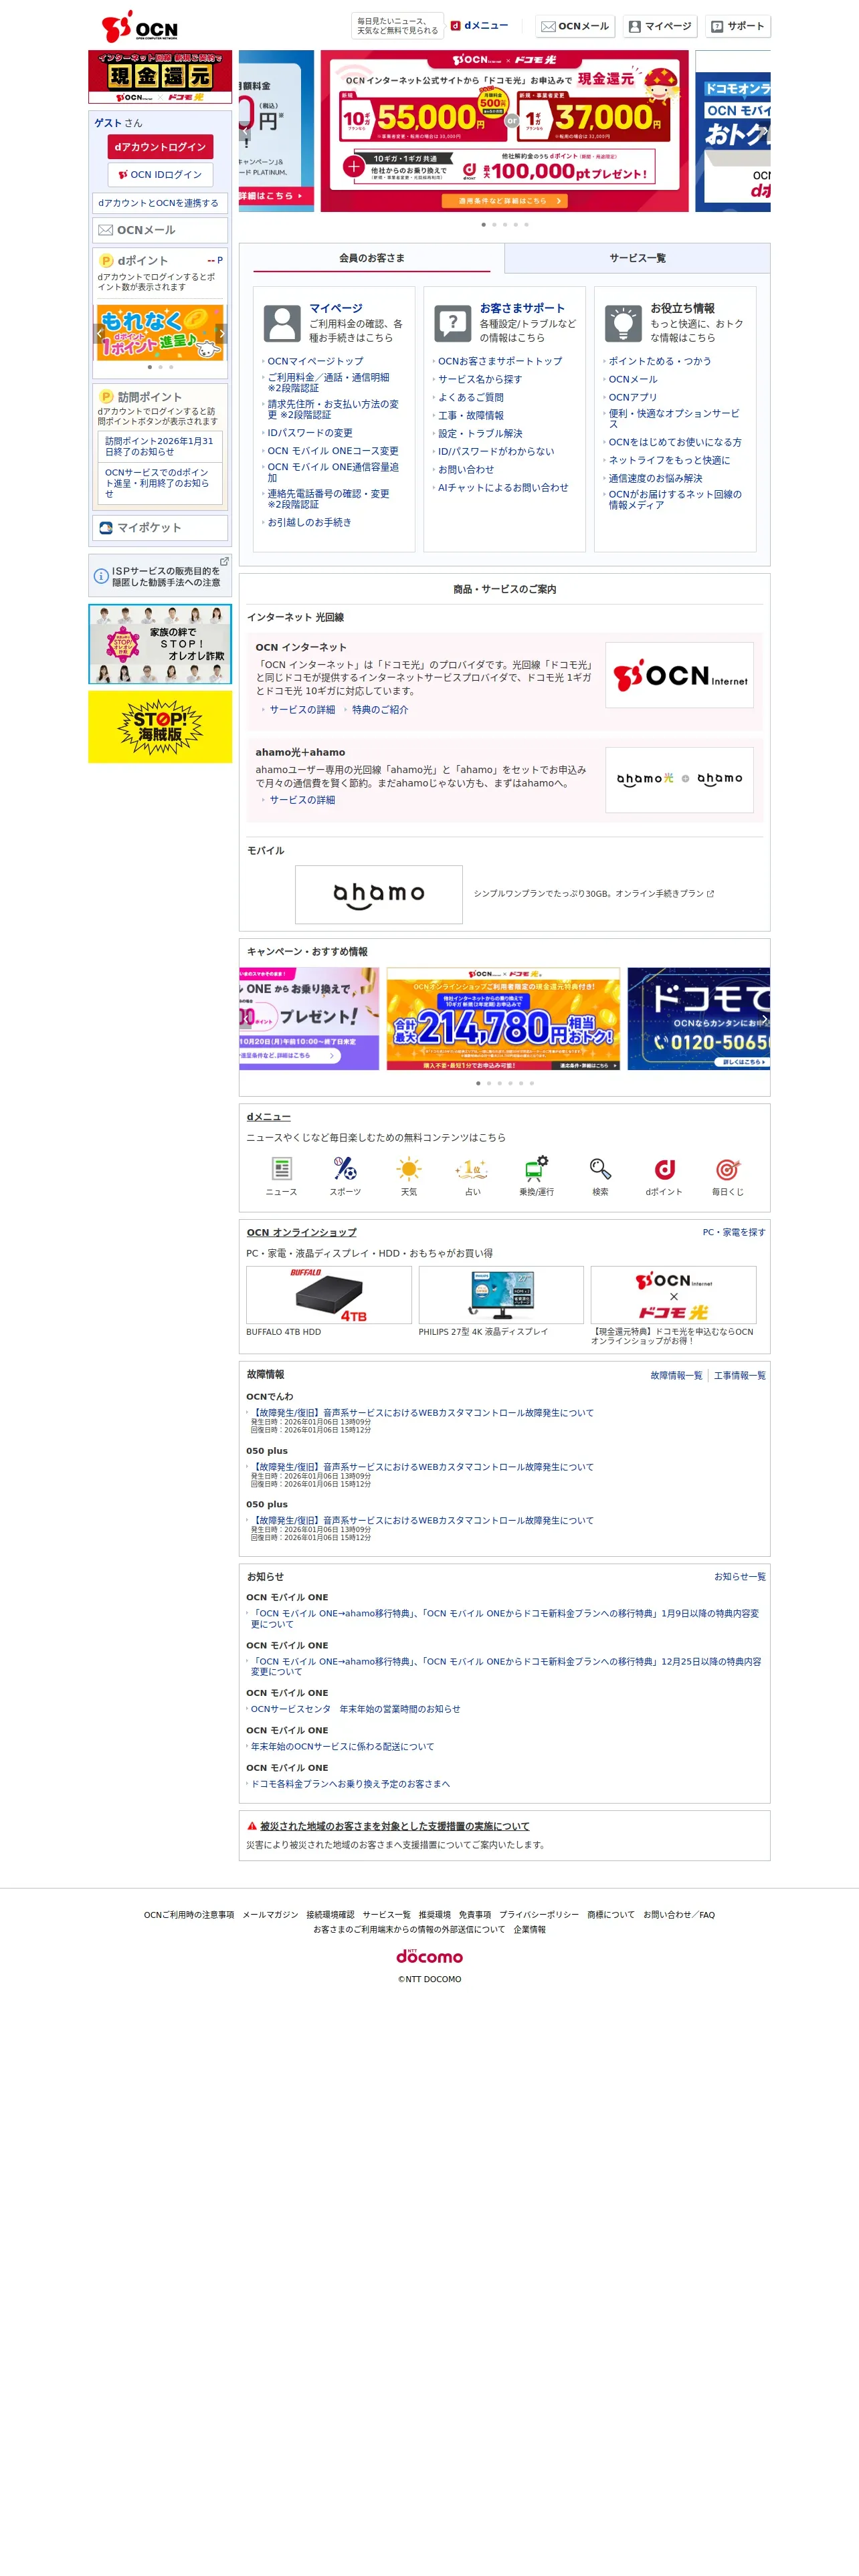The width and height of the screenshot is (859, 2576).
Task: Open 訪問ポイント2026年1月31日終了のお知らせ notice
Action: (159, 446)
